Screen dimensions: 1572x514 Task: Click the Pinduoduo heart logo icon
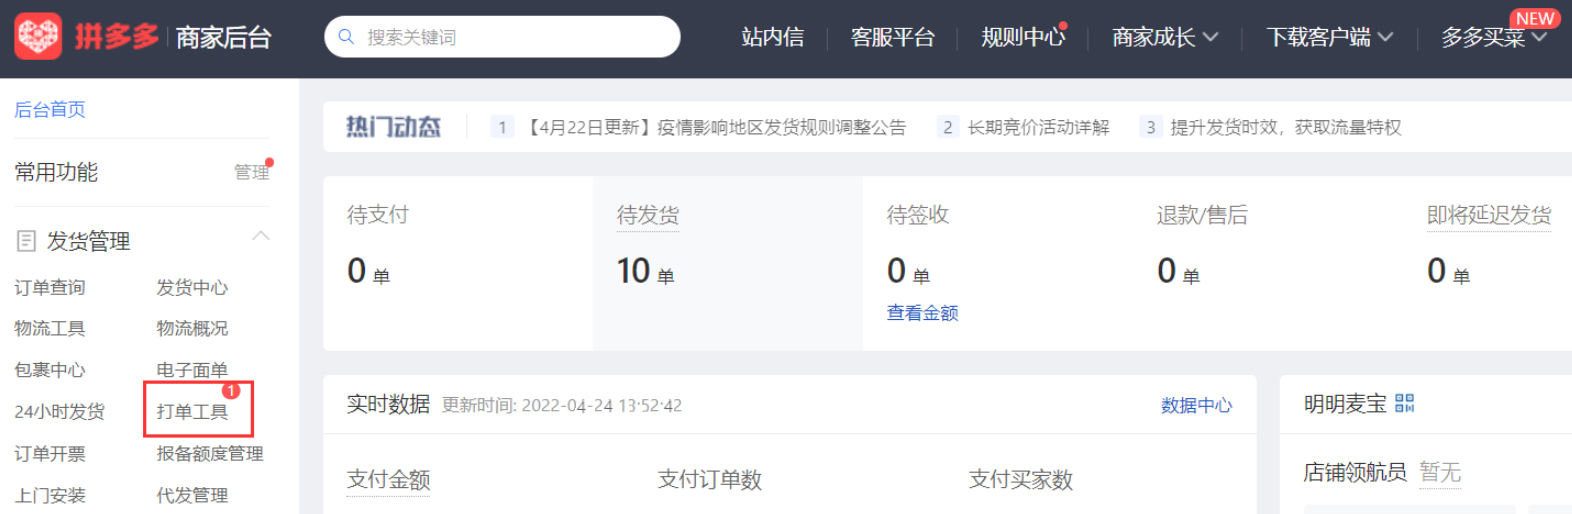point(38,37)
